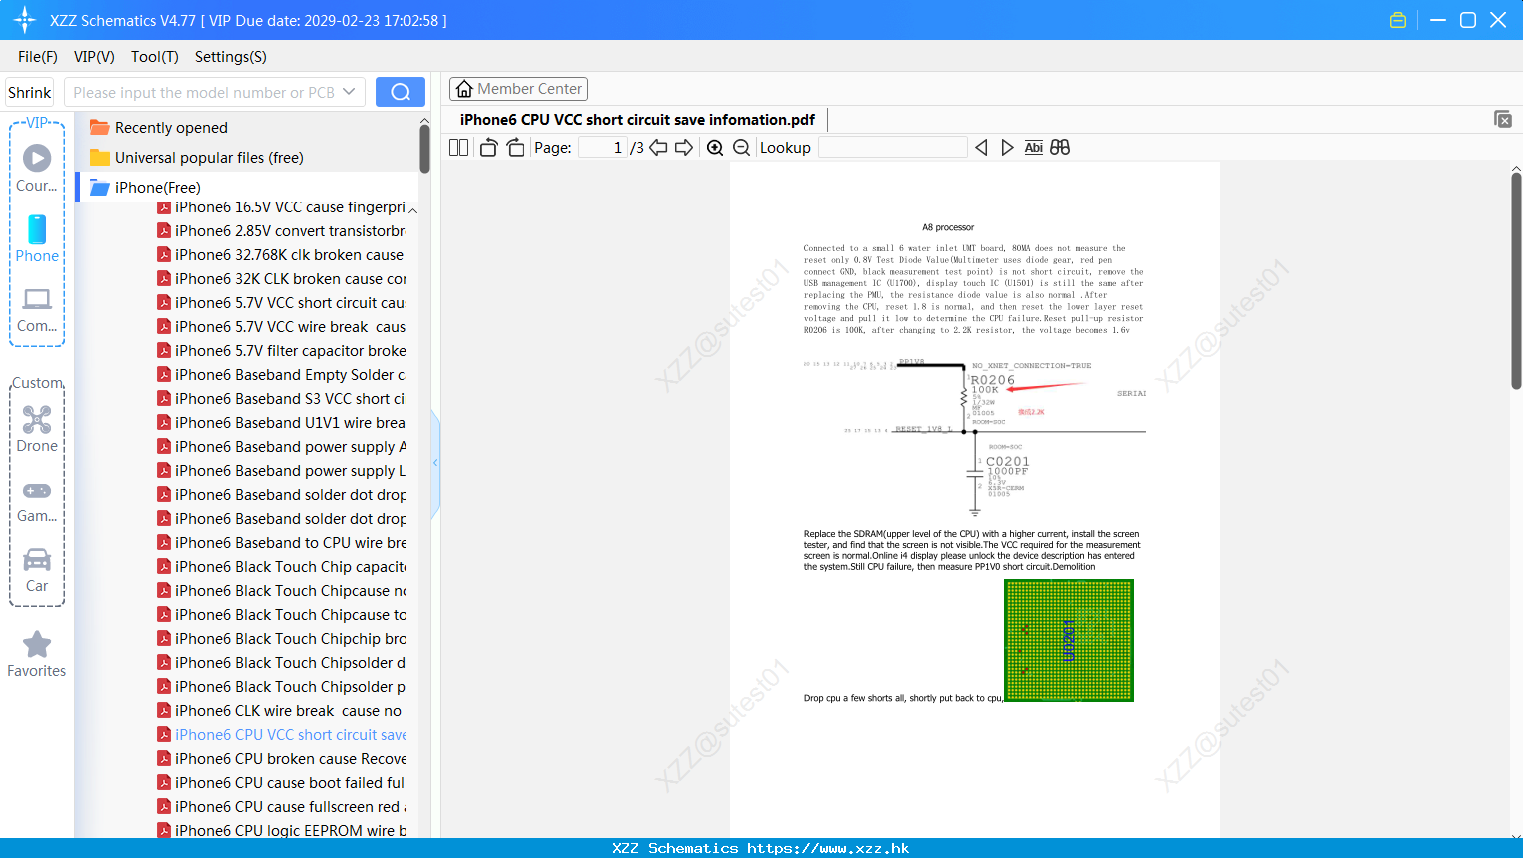The image size is (1523, 858).
Task: Open iPhone6 CPU cause boot failed file
Action: coord(281,783)
